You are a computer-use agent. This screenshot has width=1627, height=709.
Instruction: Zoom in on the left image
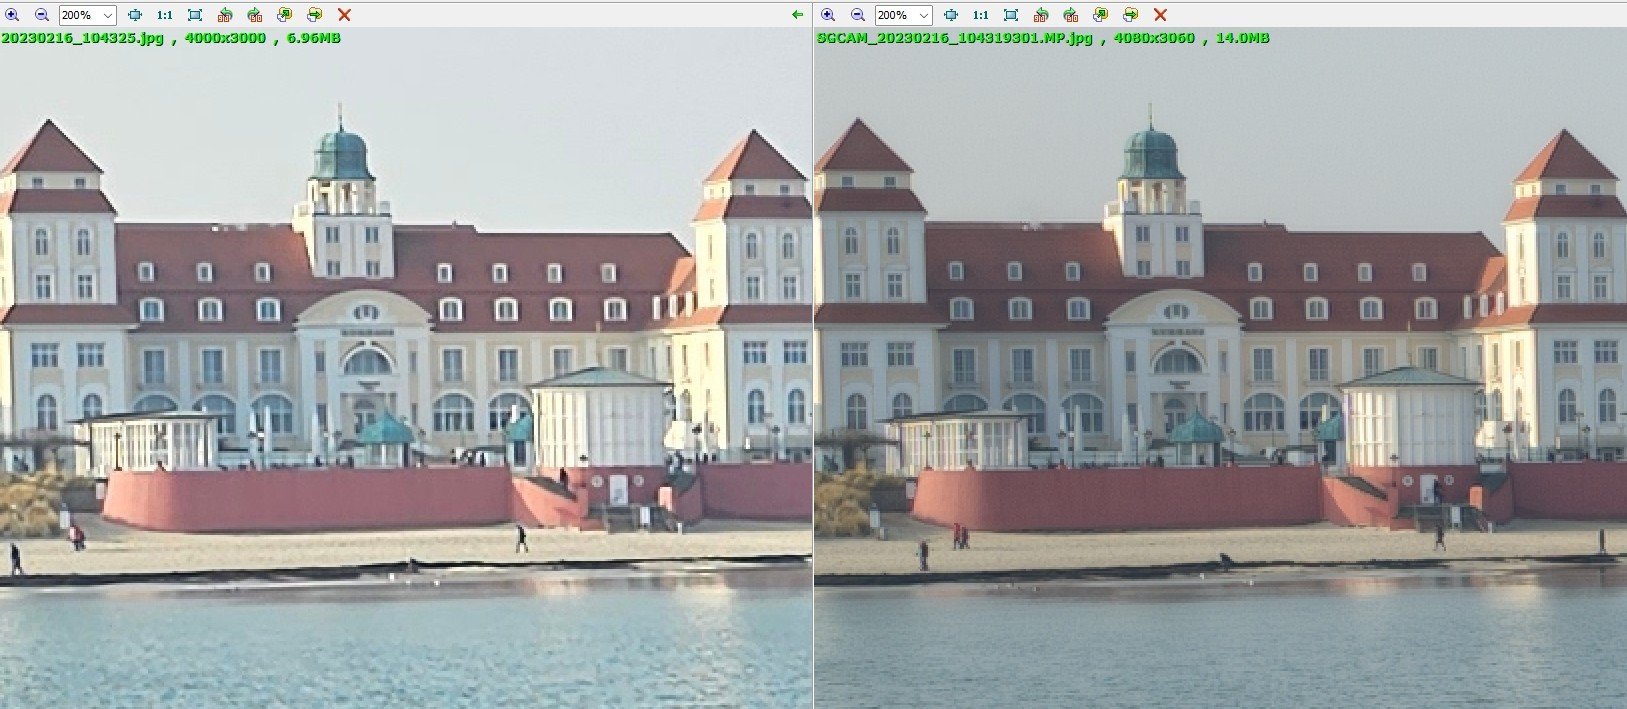(x=12, y=15)
